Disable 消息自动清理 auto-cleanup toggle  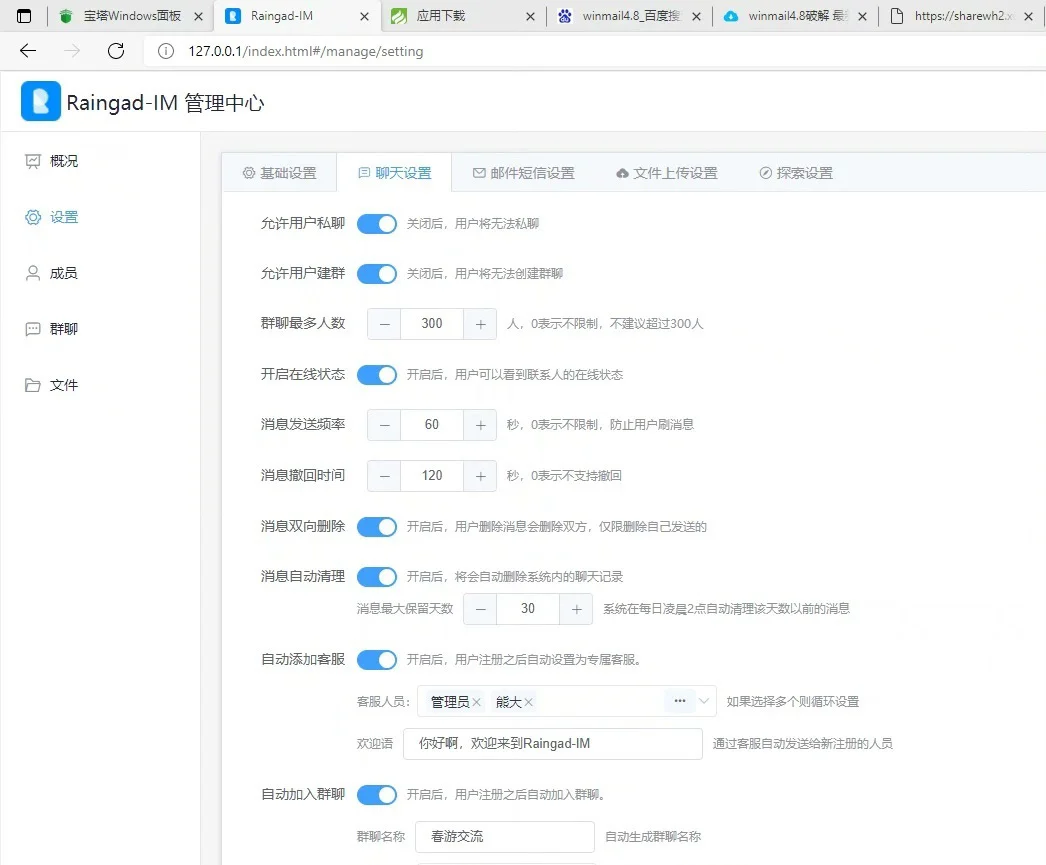pyautogui.click(x=377, y=576)
